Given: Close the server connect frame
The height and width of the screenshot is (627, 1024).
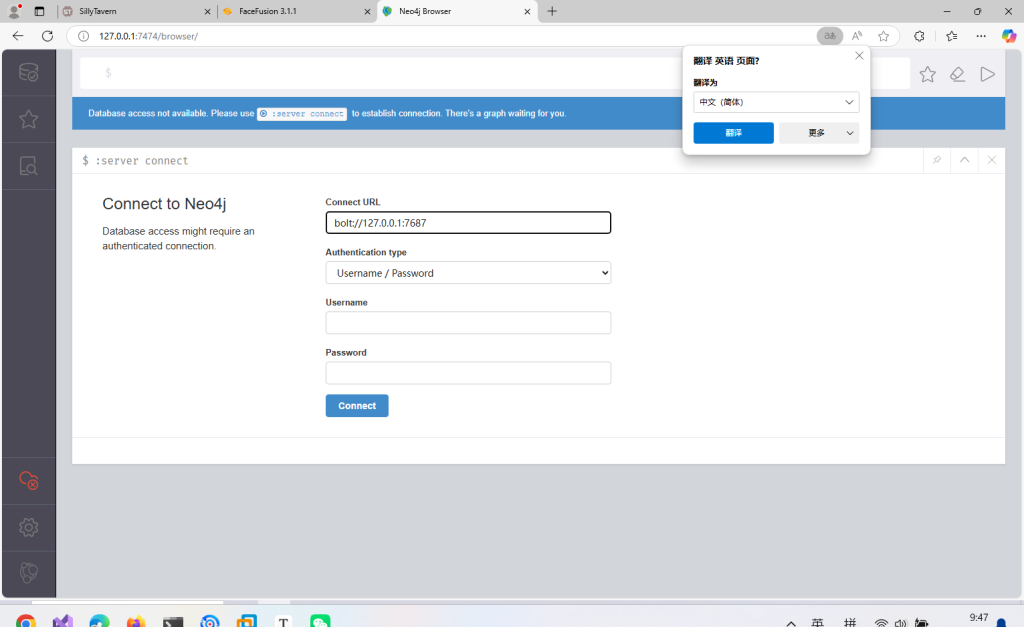Looking at the screenshot, I should tap(991, 160).
